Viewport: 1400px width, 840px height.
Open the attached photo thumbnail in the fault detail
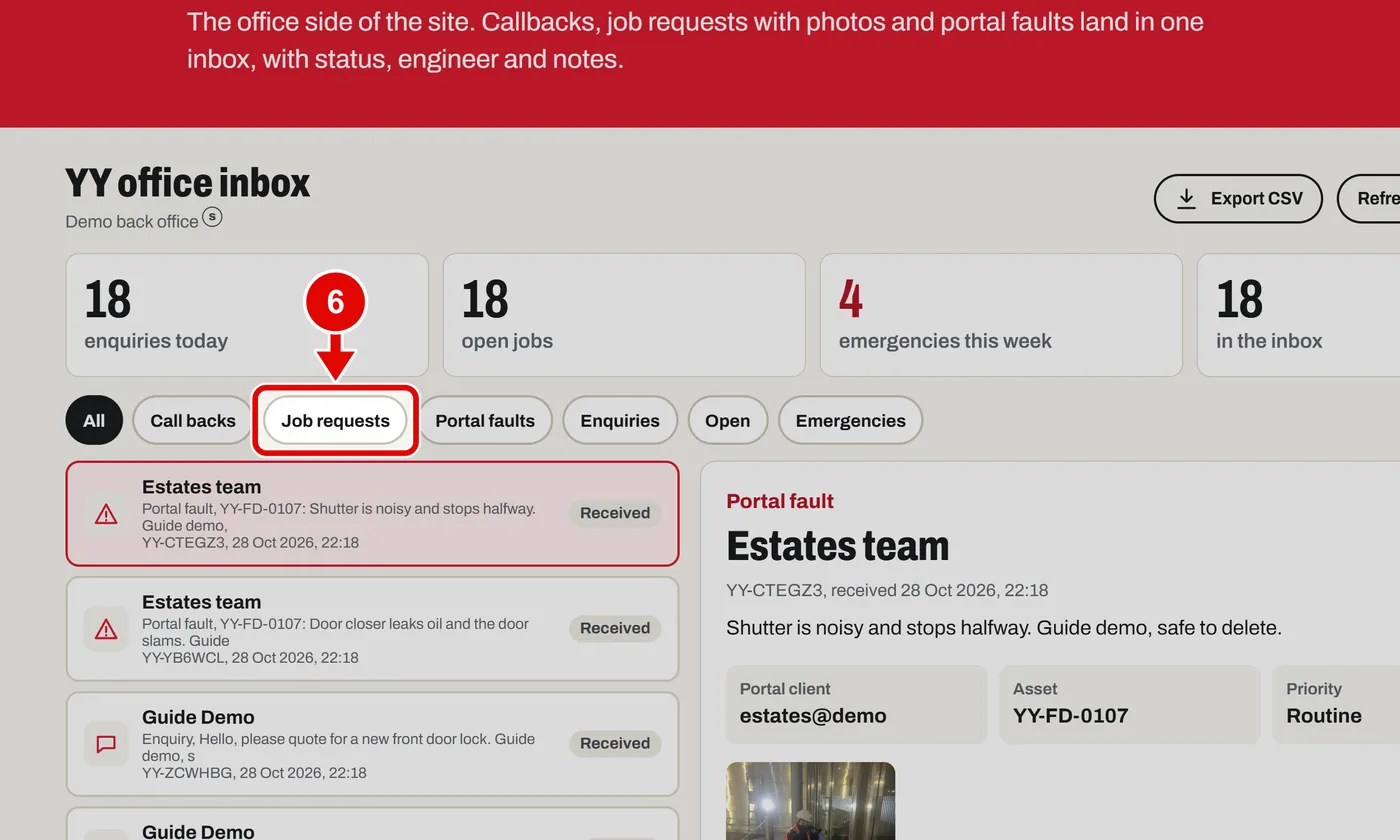point(810,801)
